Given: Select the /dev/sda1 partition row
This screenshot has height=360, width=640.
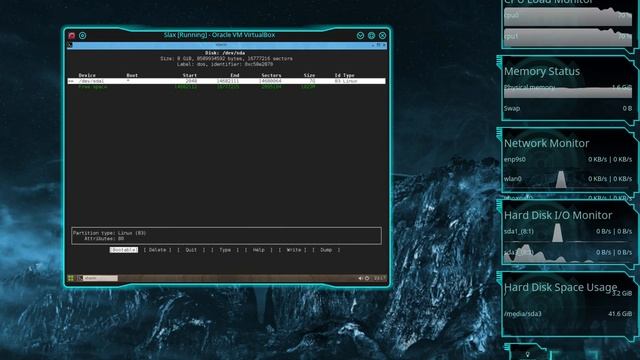Looking at the screenshot, I should tap(227, 81).
